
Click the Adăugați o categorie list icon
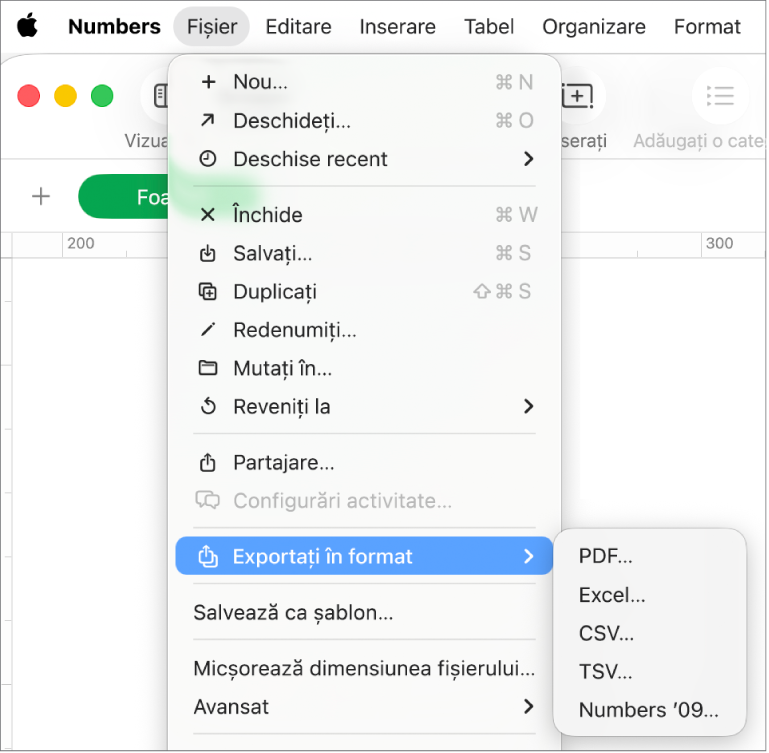[x=720, y=96]
